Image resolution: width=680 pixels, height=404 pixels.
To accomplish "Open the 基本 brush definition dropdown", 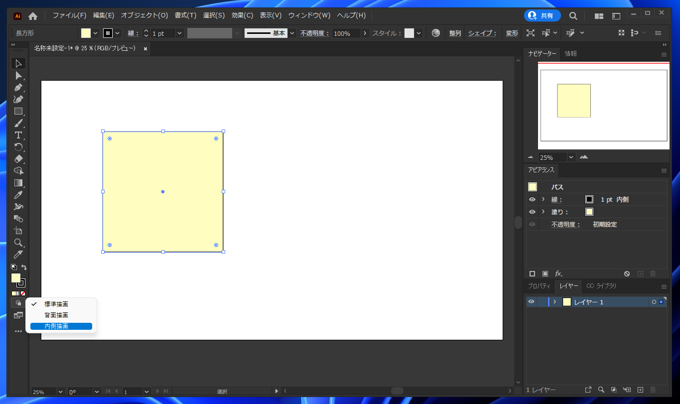I will pyautogui.click(x=292, y=33).
